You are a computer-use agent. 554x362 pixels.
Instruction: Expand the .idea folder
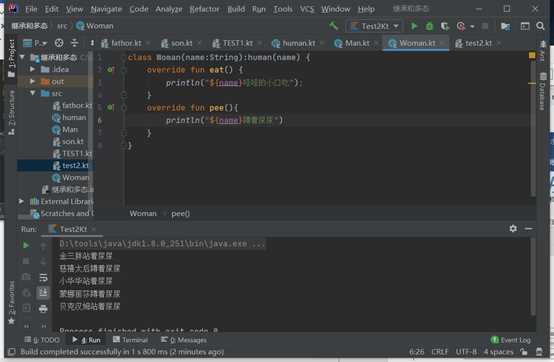32,69
